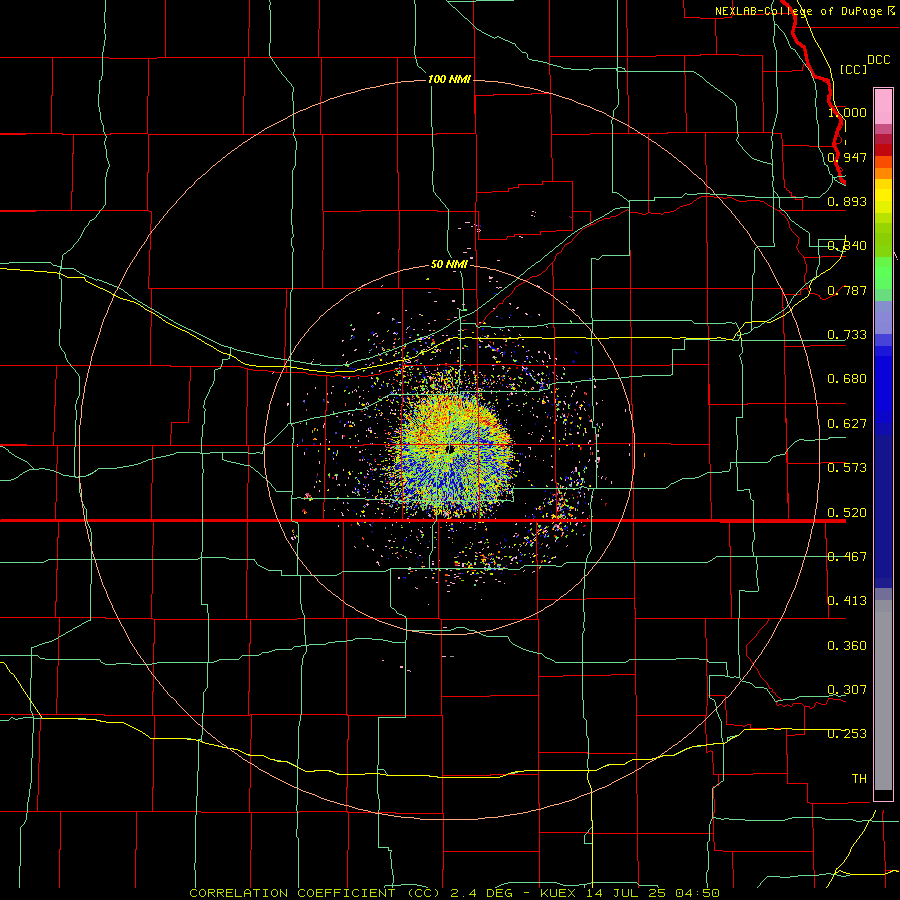
Task: Click the Correlation Coefficient caption at the bottom
Action: tap(455, 893)
